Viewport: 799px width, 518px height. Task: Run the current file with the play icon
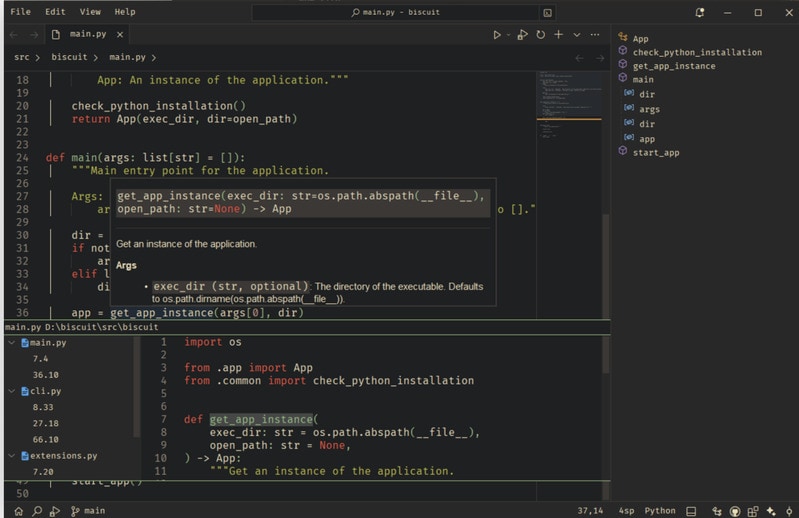pos(497,35)
